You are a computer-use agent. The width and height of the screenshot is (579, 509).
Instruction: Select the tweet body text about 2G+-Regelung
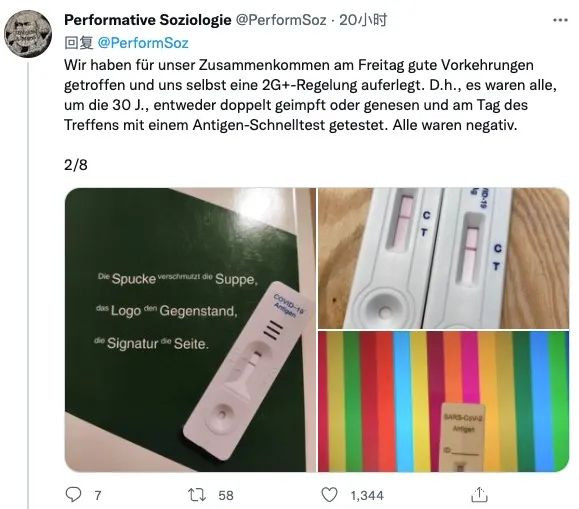tap(310, 95)
